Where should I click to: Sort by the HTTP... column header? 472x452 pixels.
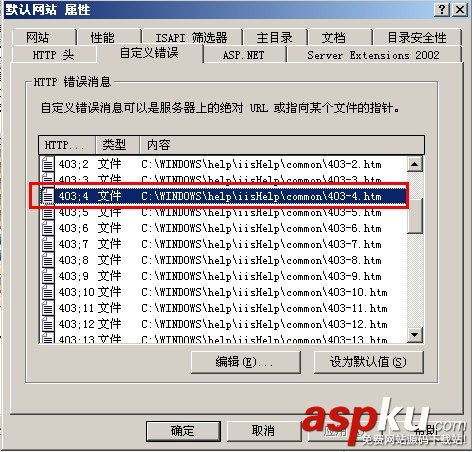click(x=67, y=145)
